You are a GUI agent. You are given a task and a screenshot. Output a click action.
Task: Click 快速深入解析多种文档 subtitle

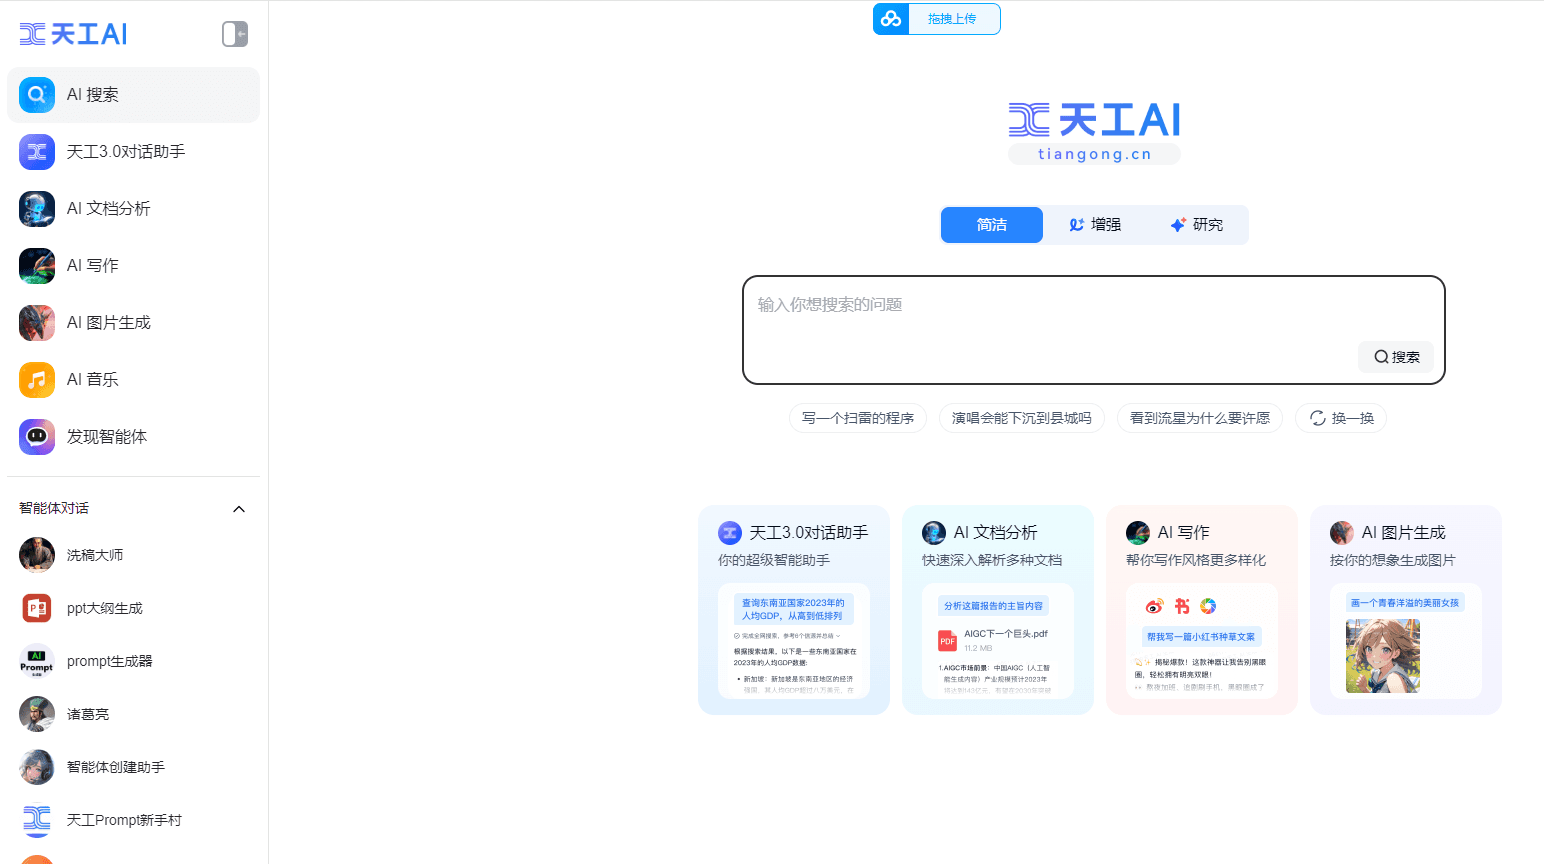[992, 560]
